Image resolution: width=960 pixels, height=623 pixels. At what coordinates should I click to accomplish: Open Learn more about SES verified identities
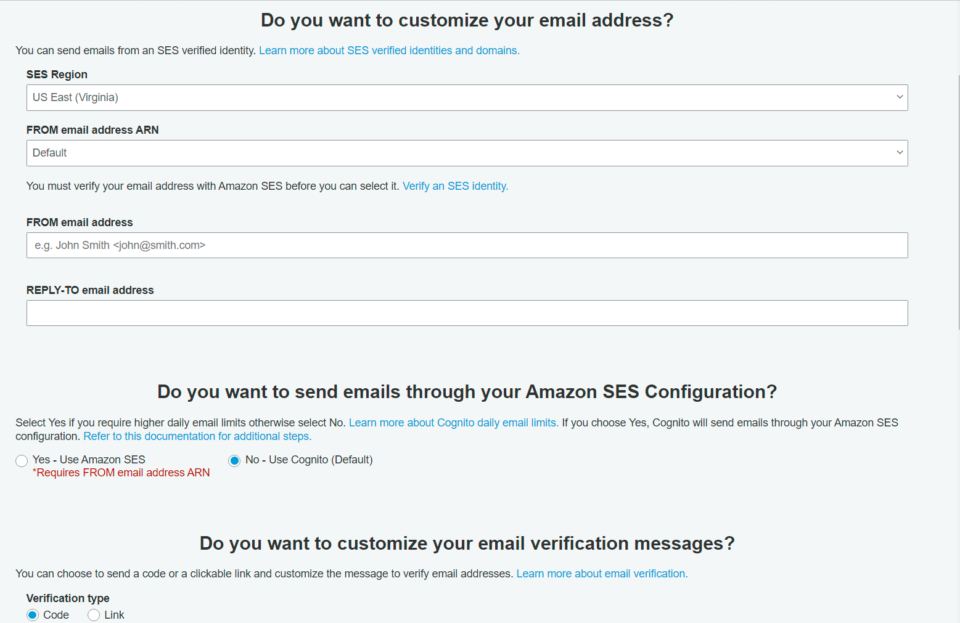coord(389,50)
